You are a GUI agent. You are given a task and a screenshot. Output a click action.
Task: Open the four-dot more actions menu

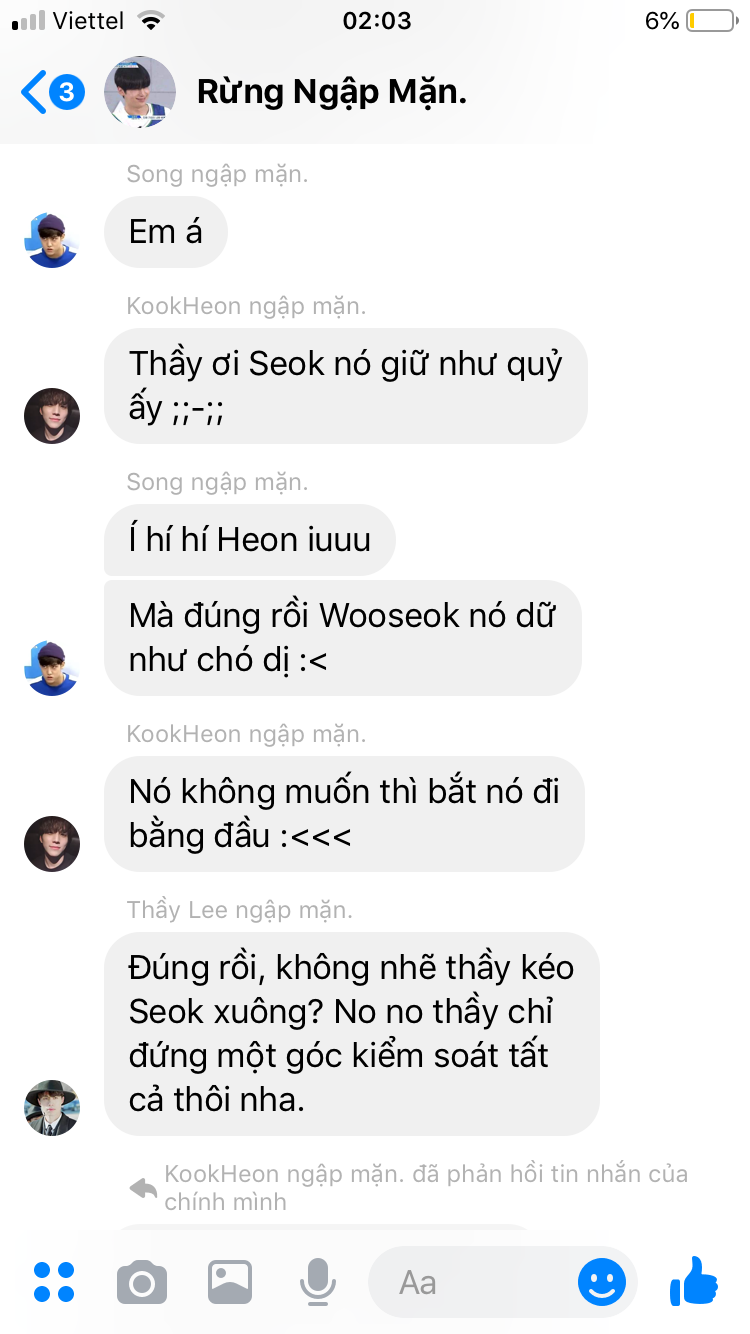[54, 1282]
